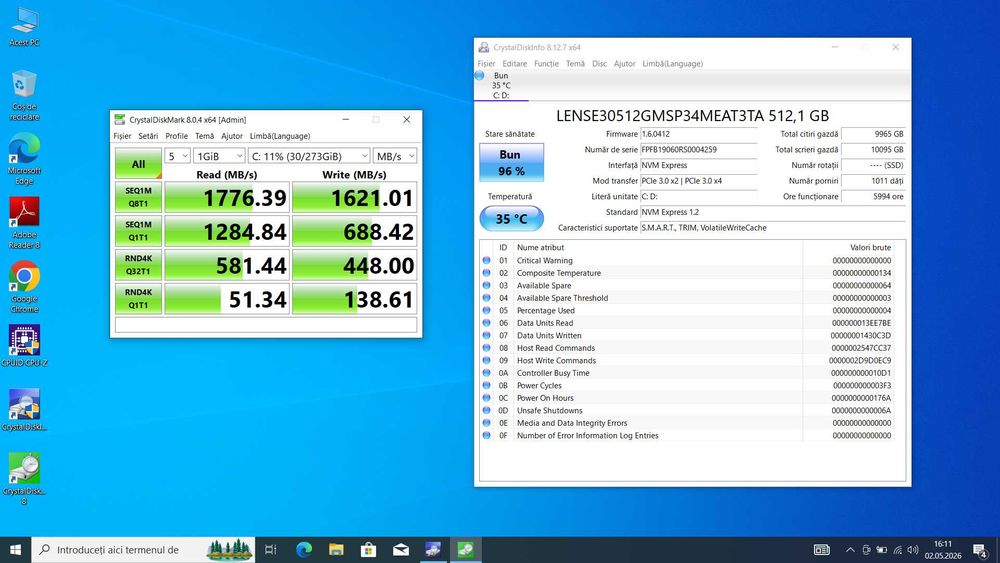Image resolution: width=1000 pixels, height=563 pixels.
Task: Click the CrystalDiskMark comment field
Action: (x=266, y=325)
